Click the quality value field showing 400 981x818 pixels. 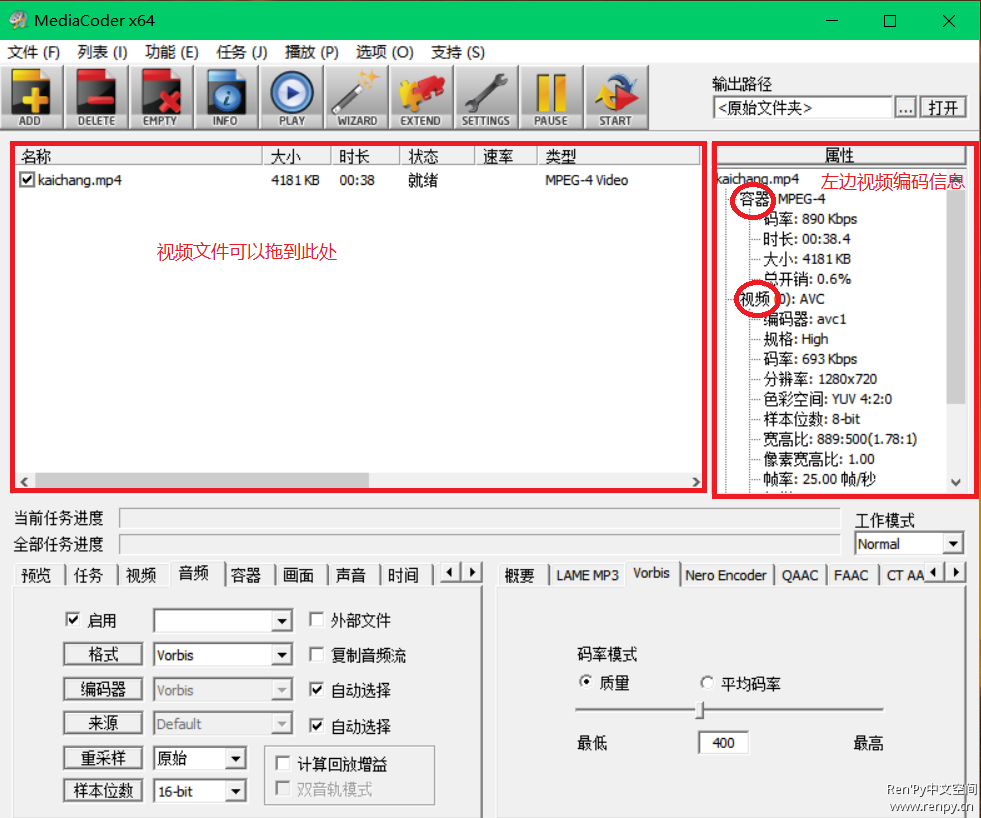(723, 743)
